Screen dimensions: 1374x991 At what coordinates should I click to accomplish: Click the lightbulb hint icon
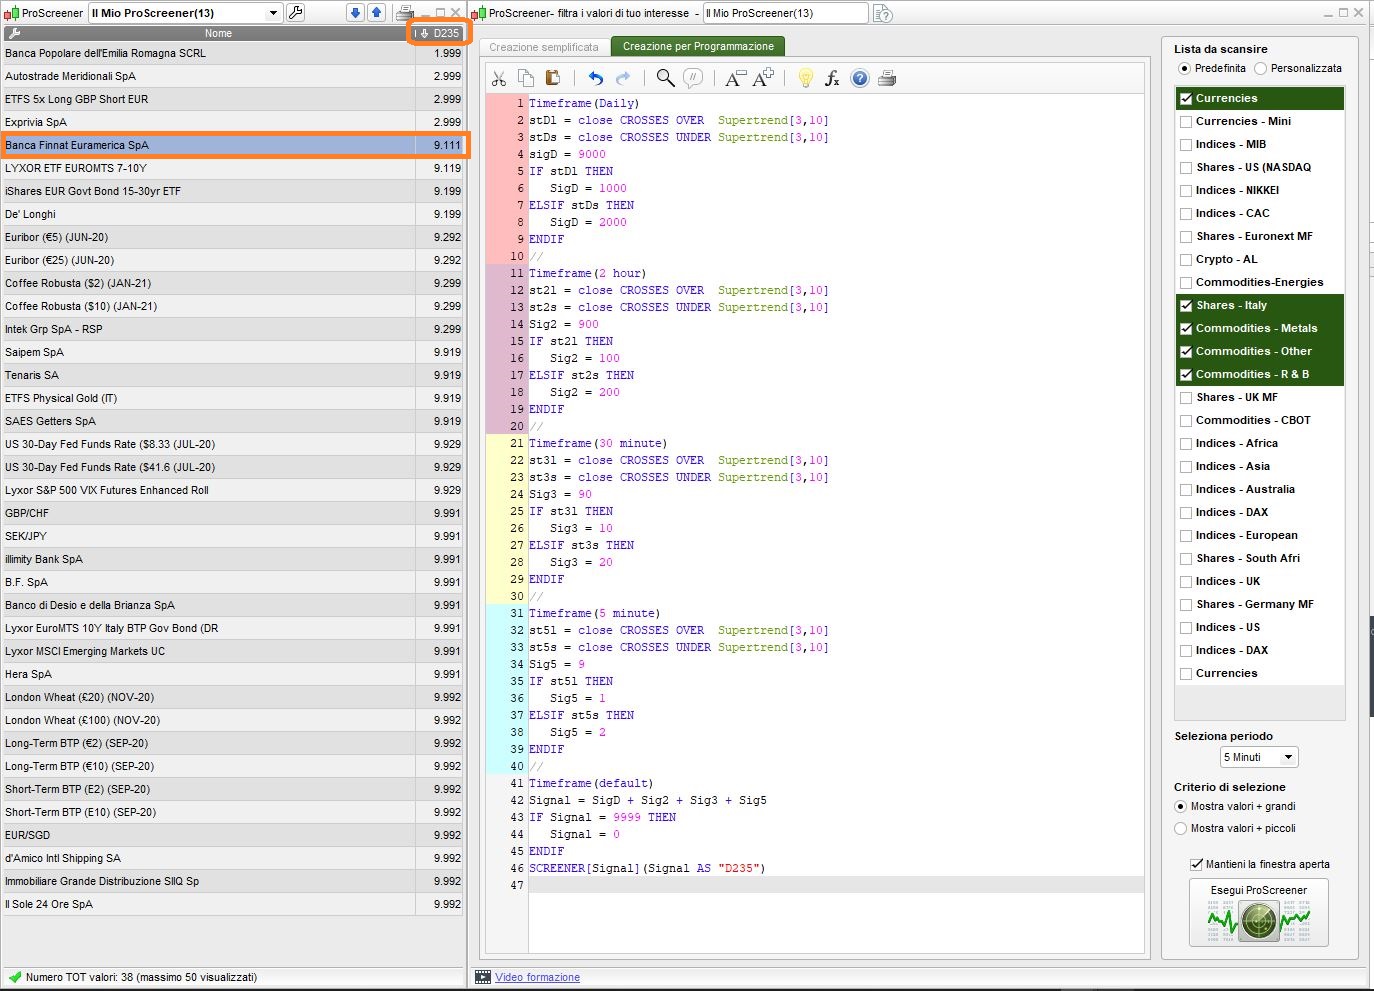[805, 78]
